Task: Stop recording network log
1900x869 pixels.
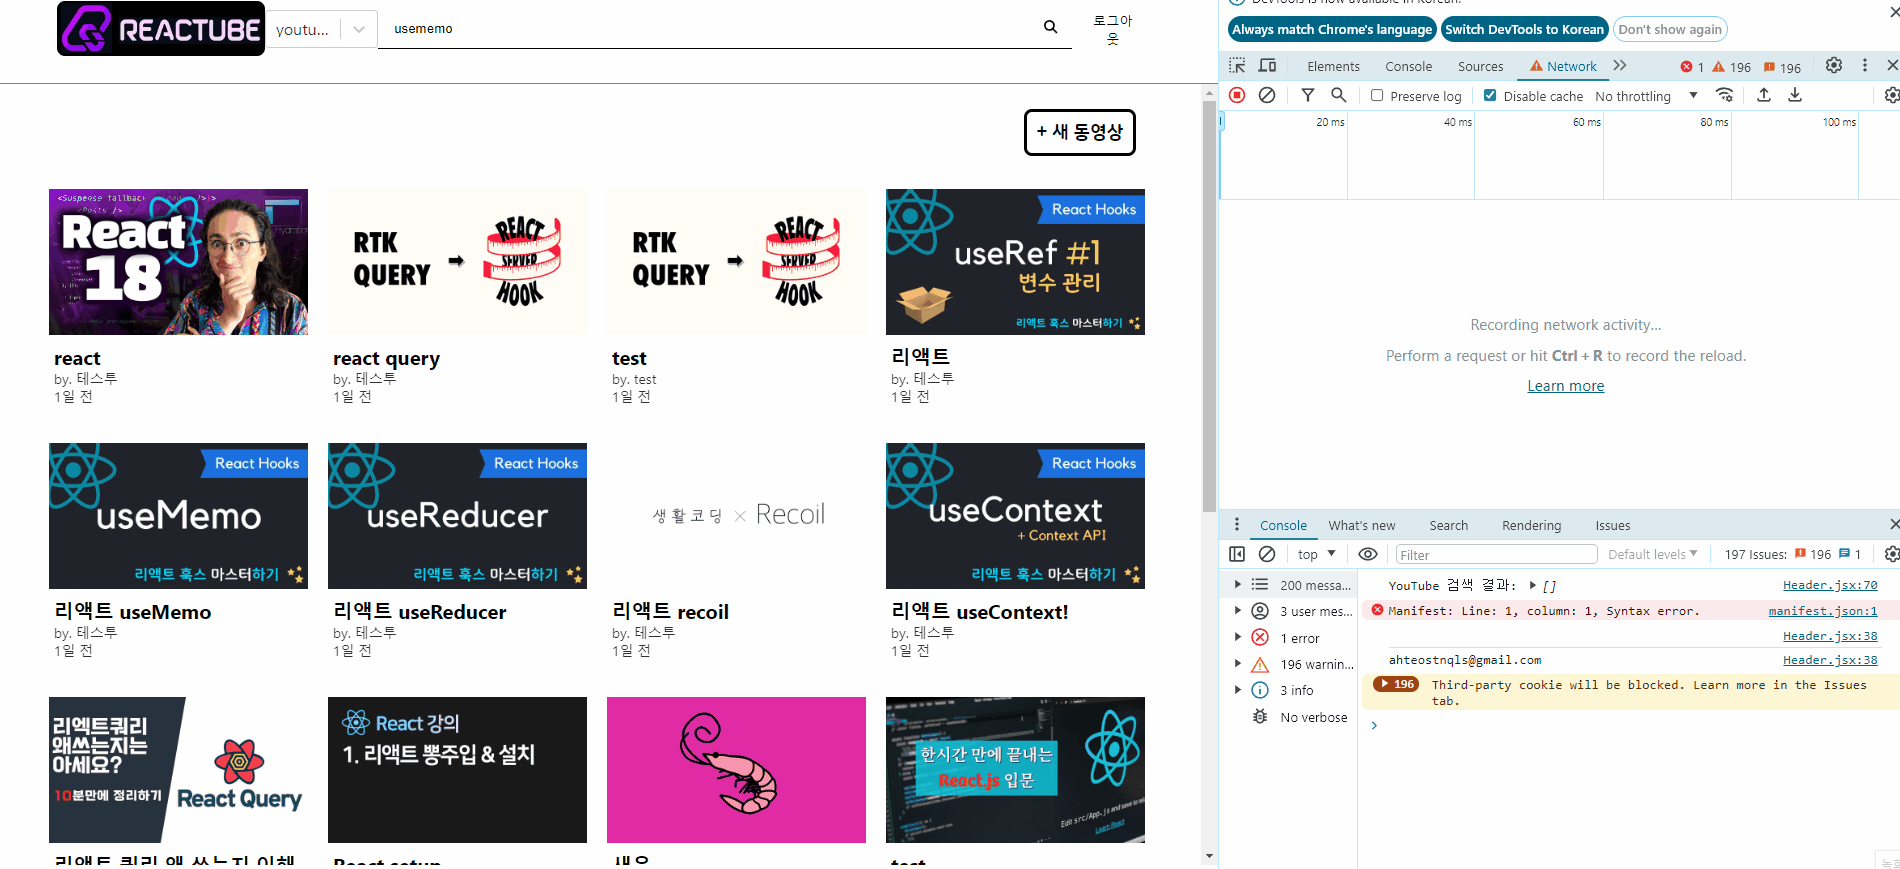Action: (1237, 95)
